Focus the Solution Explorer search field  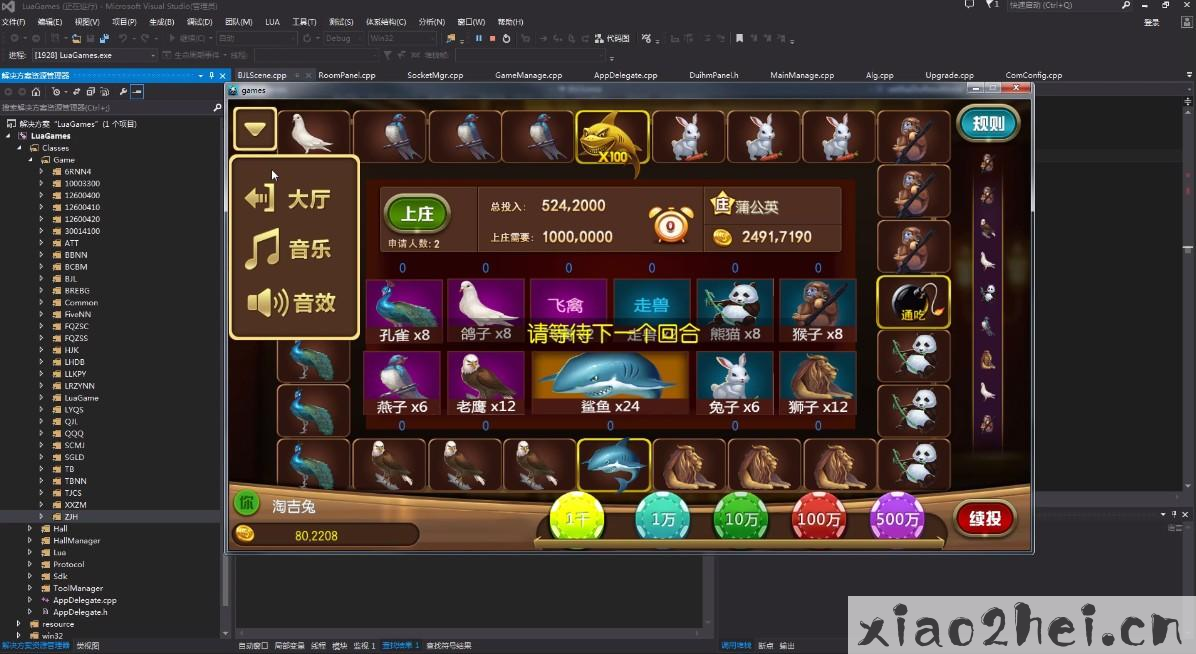[x=106, y=108]
